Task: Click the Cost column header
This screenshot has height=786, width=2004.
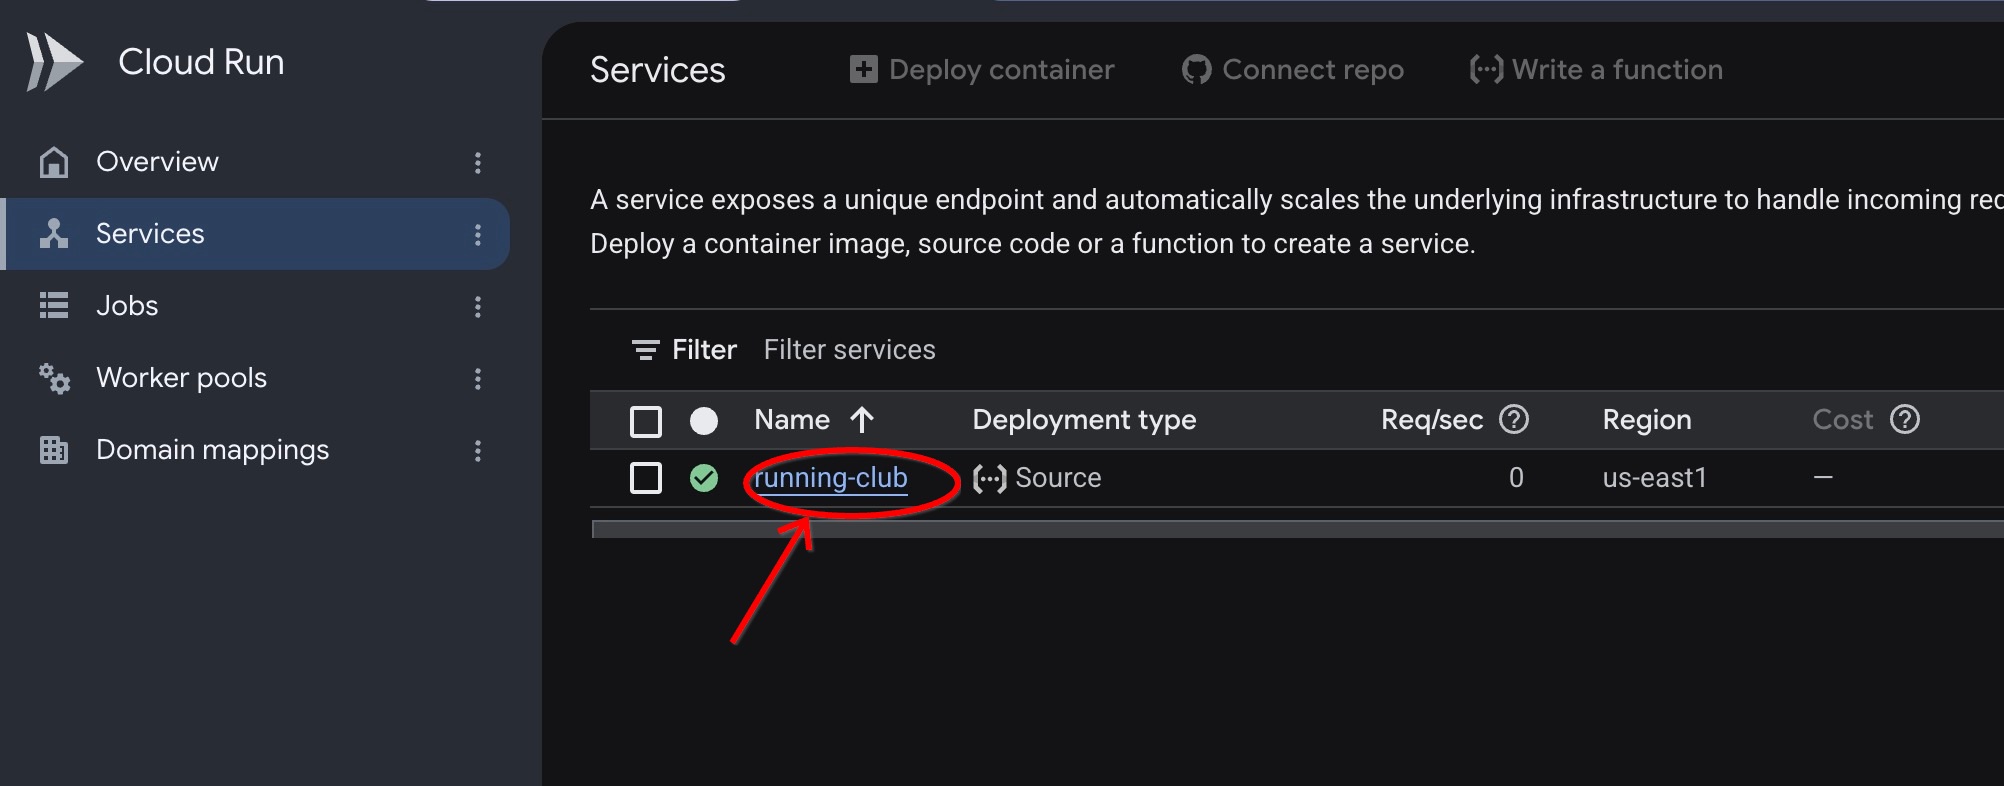Action: [x=1842, y=420]
